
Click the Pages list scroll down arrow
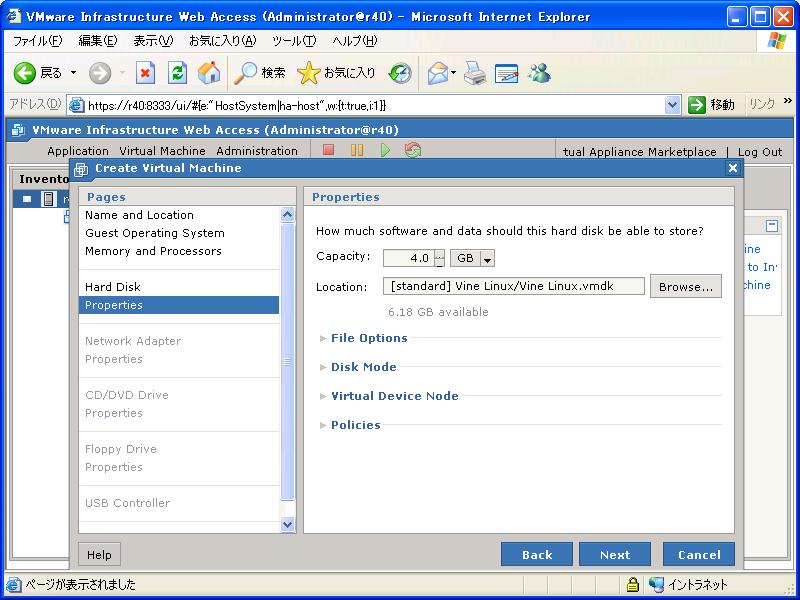(x=287, y=524)
